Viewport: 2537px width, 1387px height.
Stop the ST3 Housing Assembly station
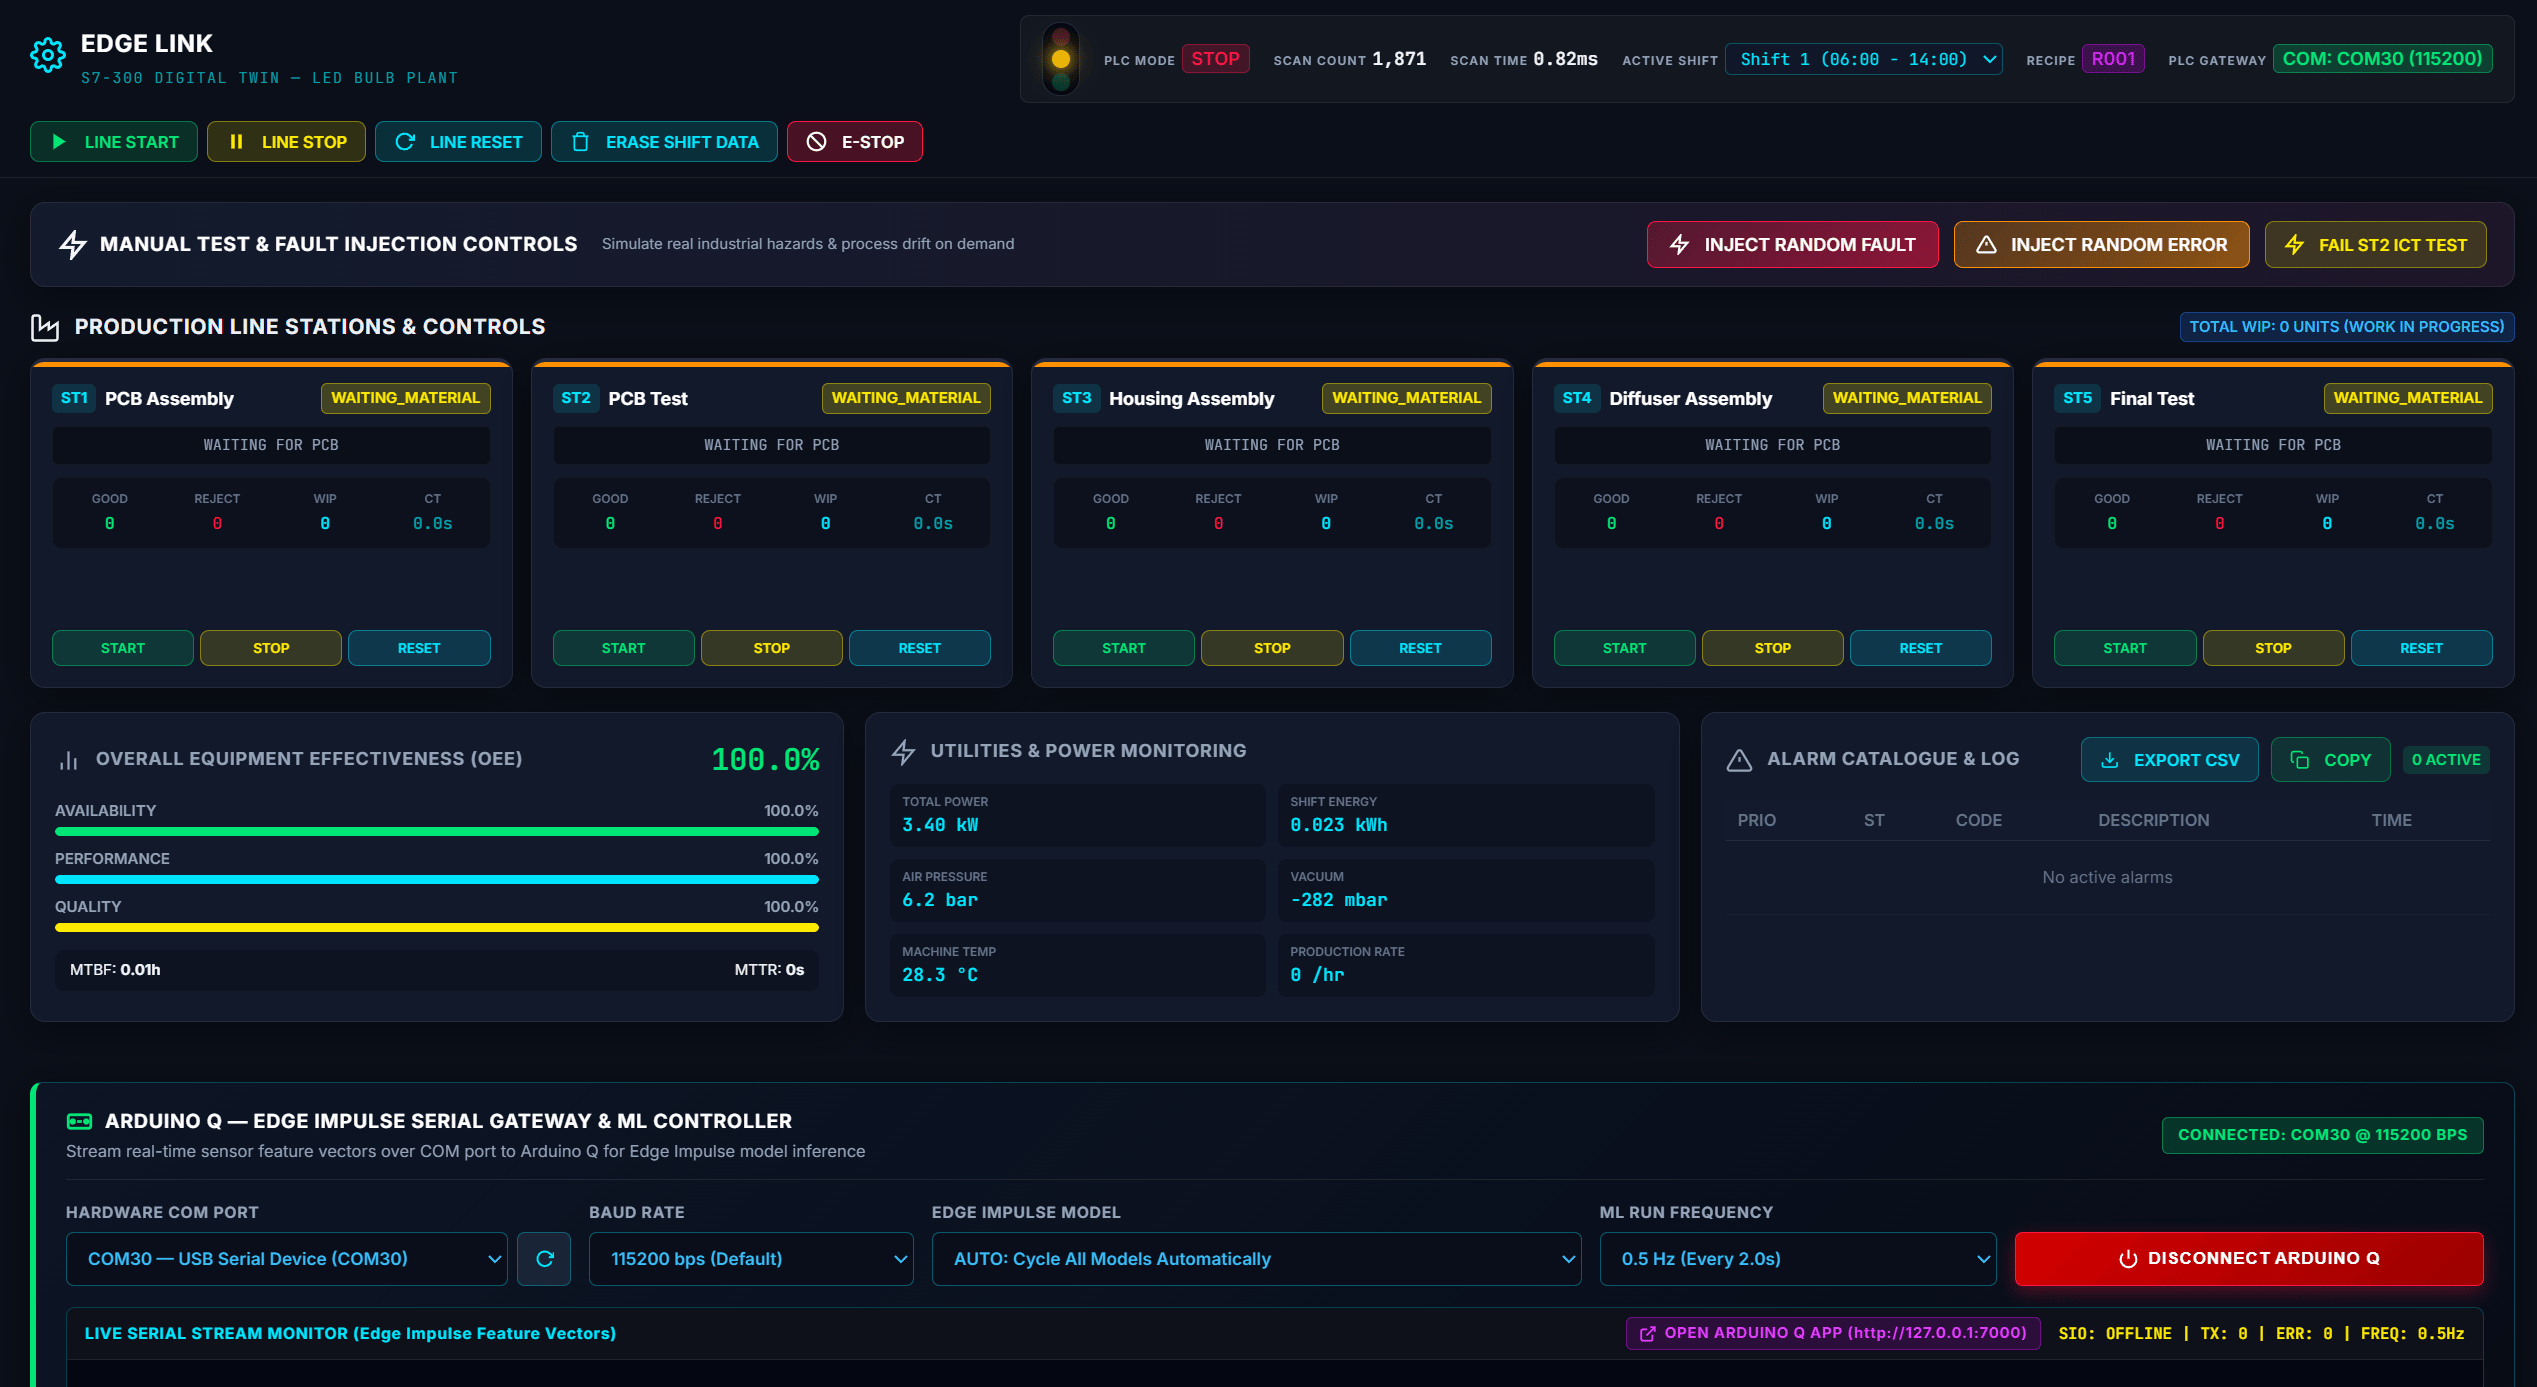pos(1272,648)
